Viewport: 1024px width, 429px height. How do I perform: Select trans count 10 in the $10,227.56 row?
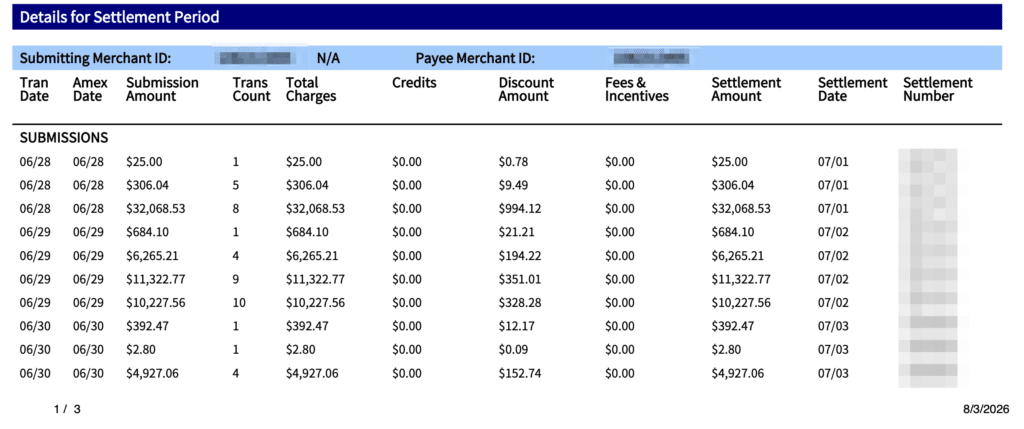(x=239, y=303)
